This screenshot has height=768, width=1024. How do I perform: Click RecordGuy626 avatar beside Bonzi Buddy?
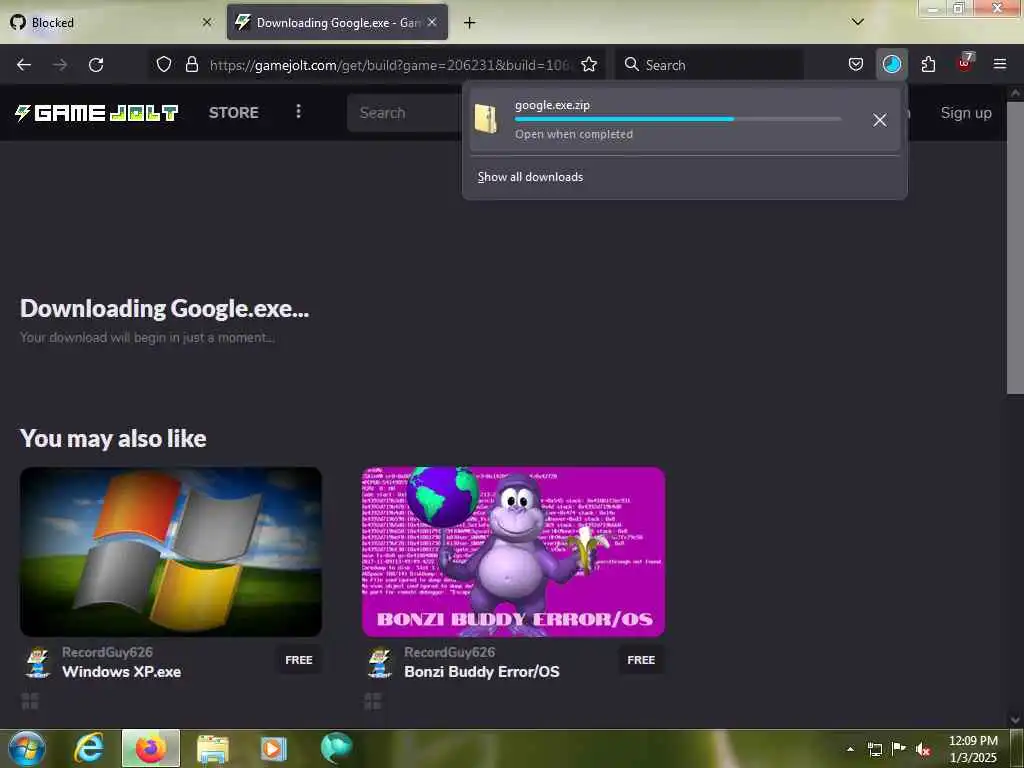pos(380,662)
